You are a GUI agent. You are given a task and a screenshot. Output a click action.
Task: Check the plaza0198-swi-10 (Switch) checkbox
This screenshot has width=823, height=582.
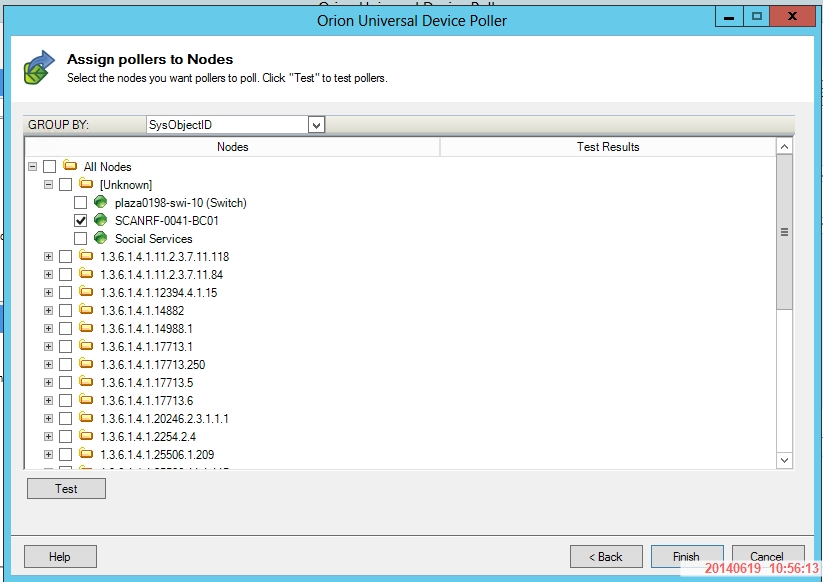pos(80,203)
